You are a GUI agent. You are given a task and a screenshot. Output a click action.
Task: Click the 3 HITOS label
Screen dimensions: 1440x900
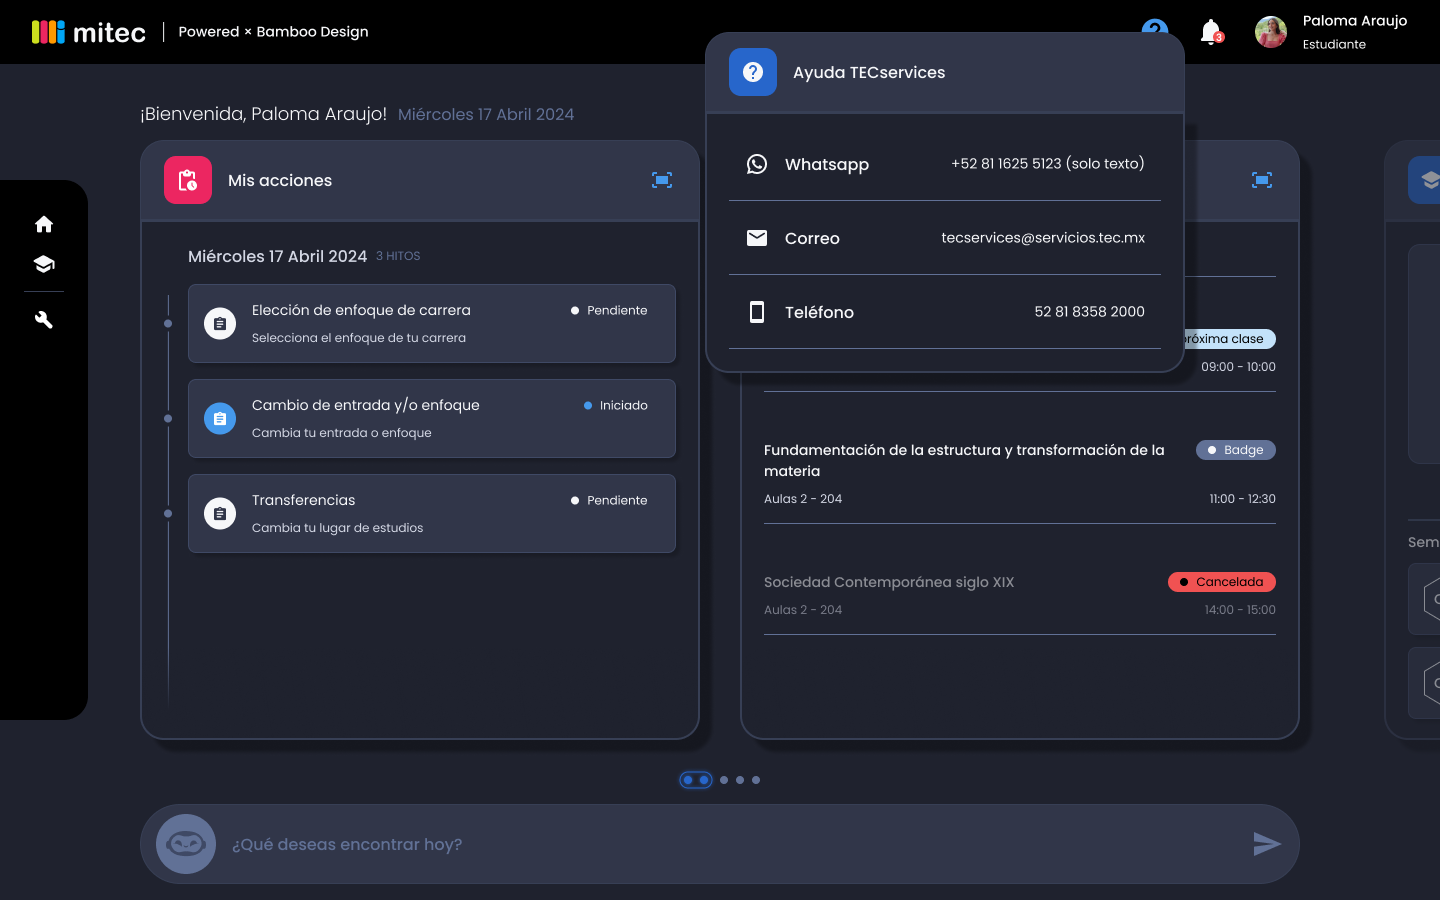[398, 256]
